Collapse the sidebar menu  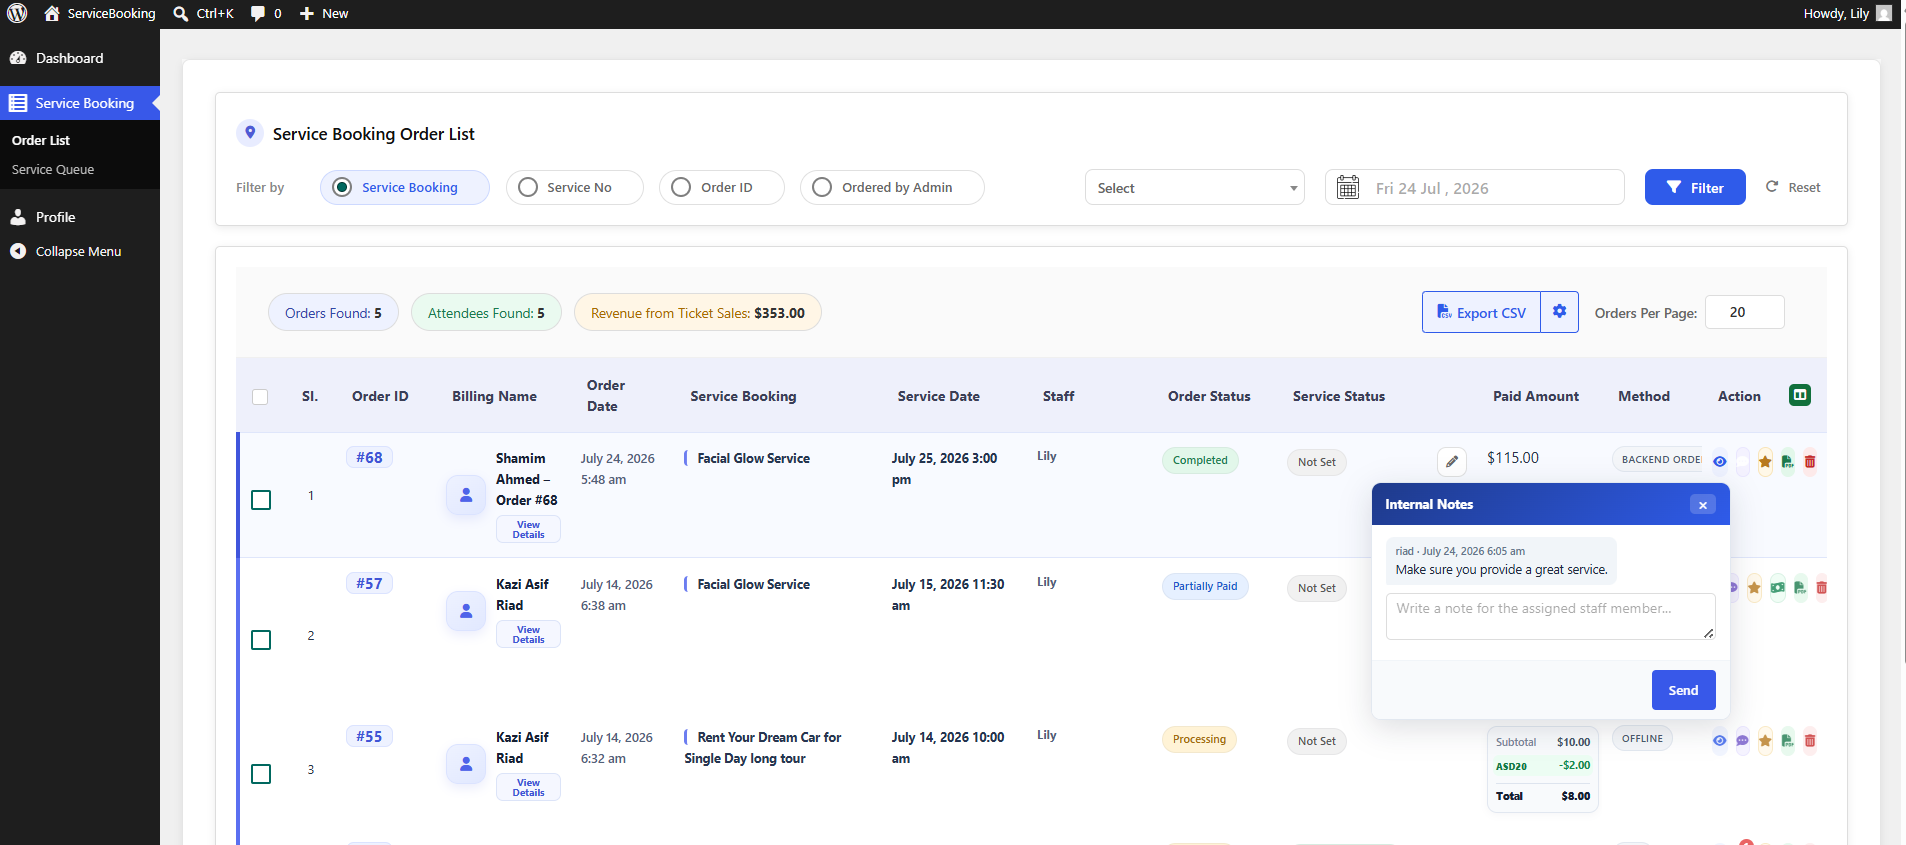[x=78, y=251]
